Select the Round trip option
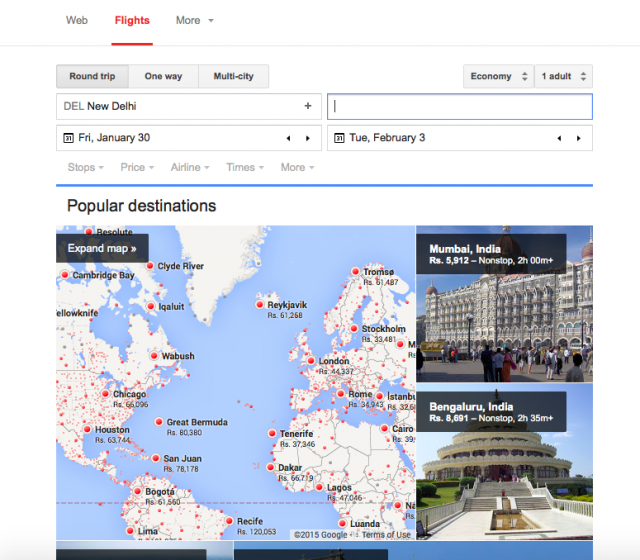 (x=91, y=76)
